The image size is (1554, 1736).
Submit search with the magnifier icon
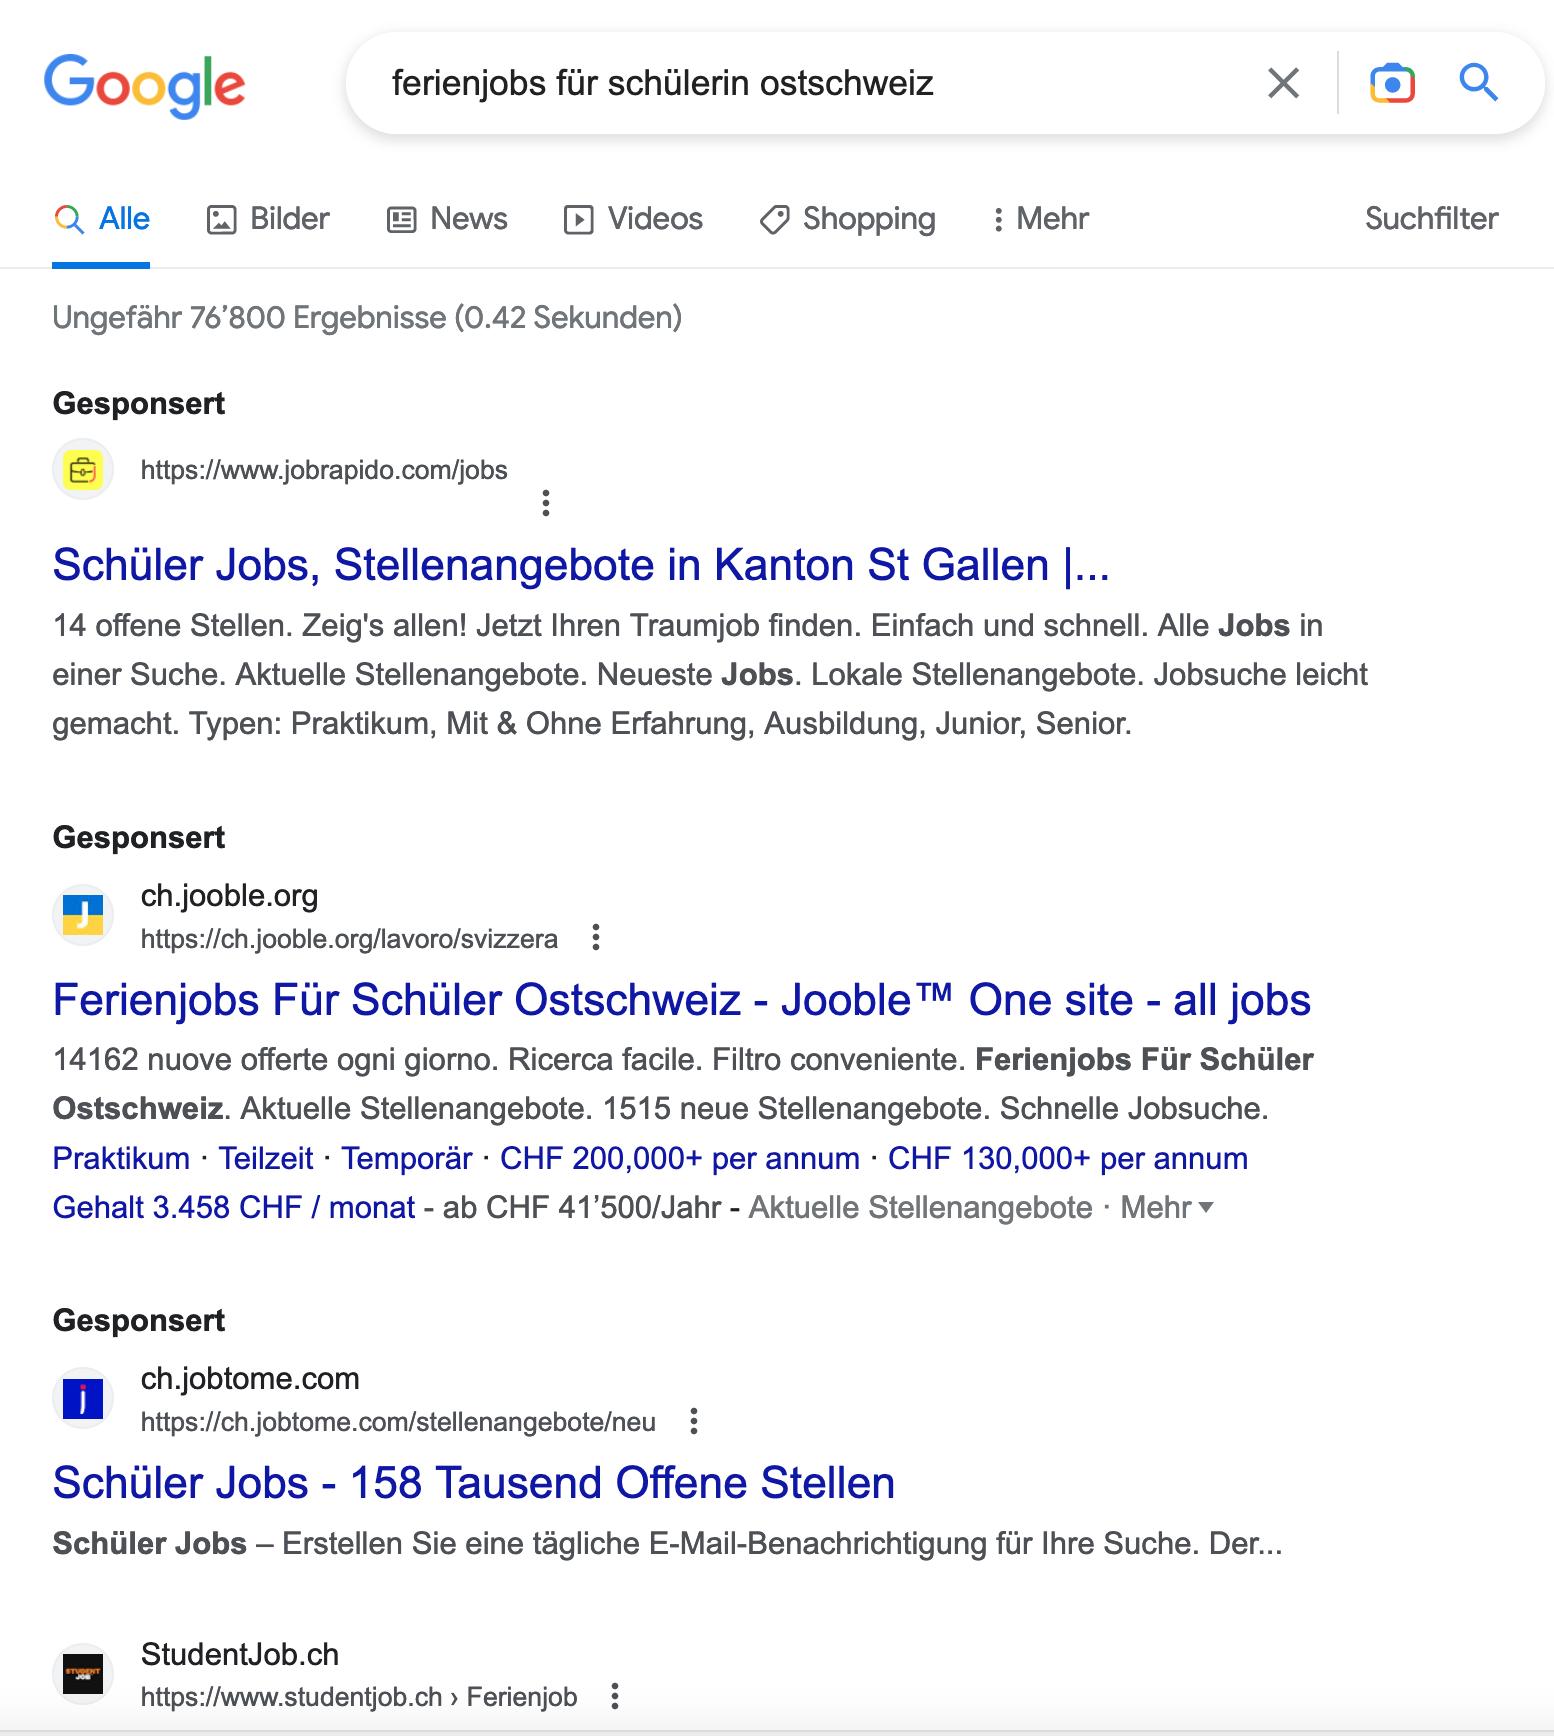point(1478,83)
